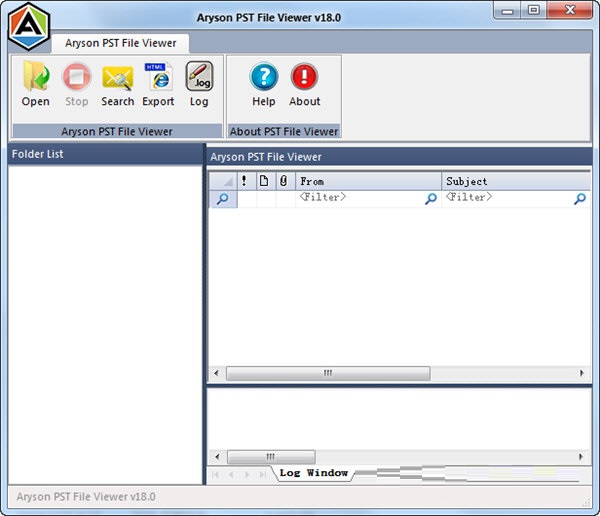
Task: Go to last tab using navigation arrow
Action: coord(262,475)
